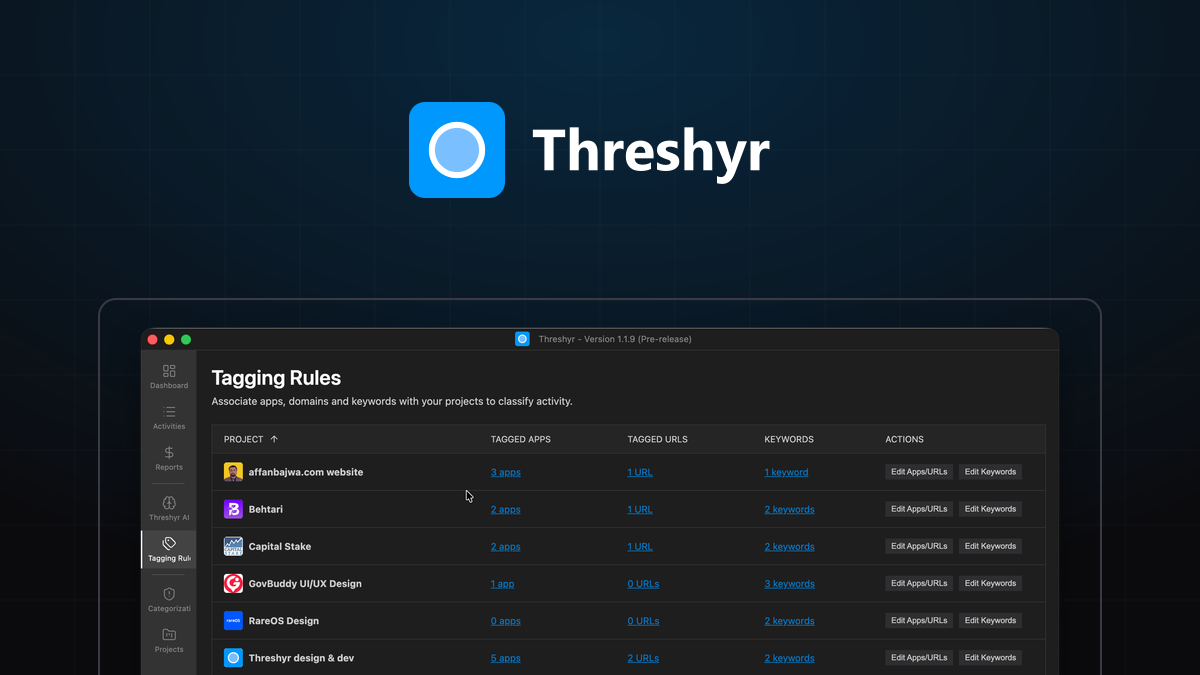This screenshot has height=675, width=1200.
Task: Open the Activities list icon
Action: point(169,412)
